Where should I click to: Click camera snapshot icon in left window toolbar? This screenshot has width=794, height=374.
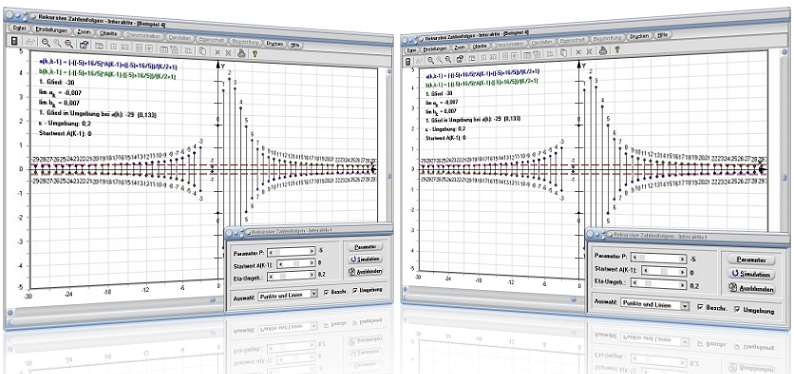[84, 45]
